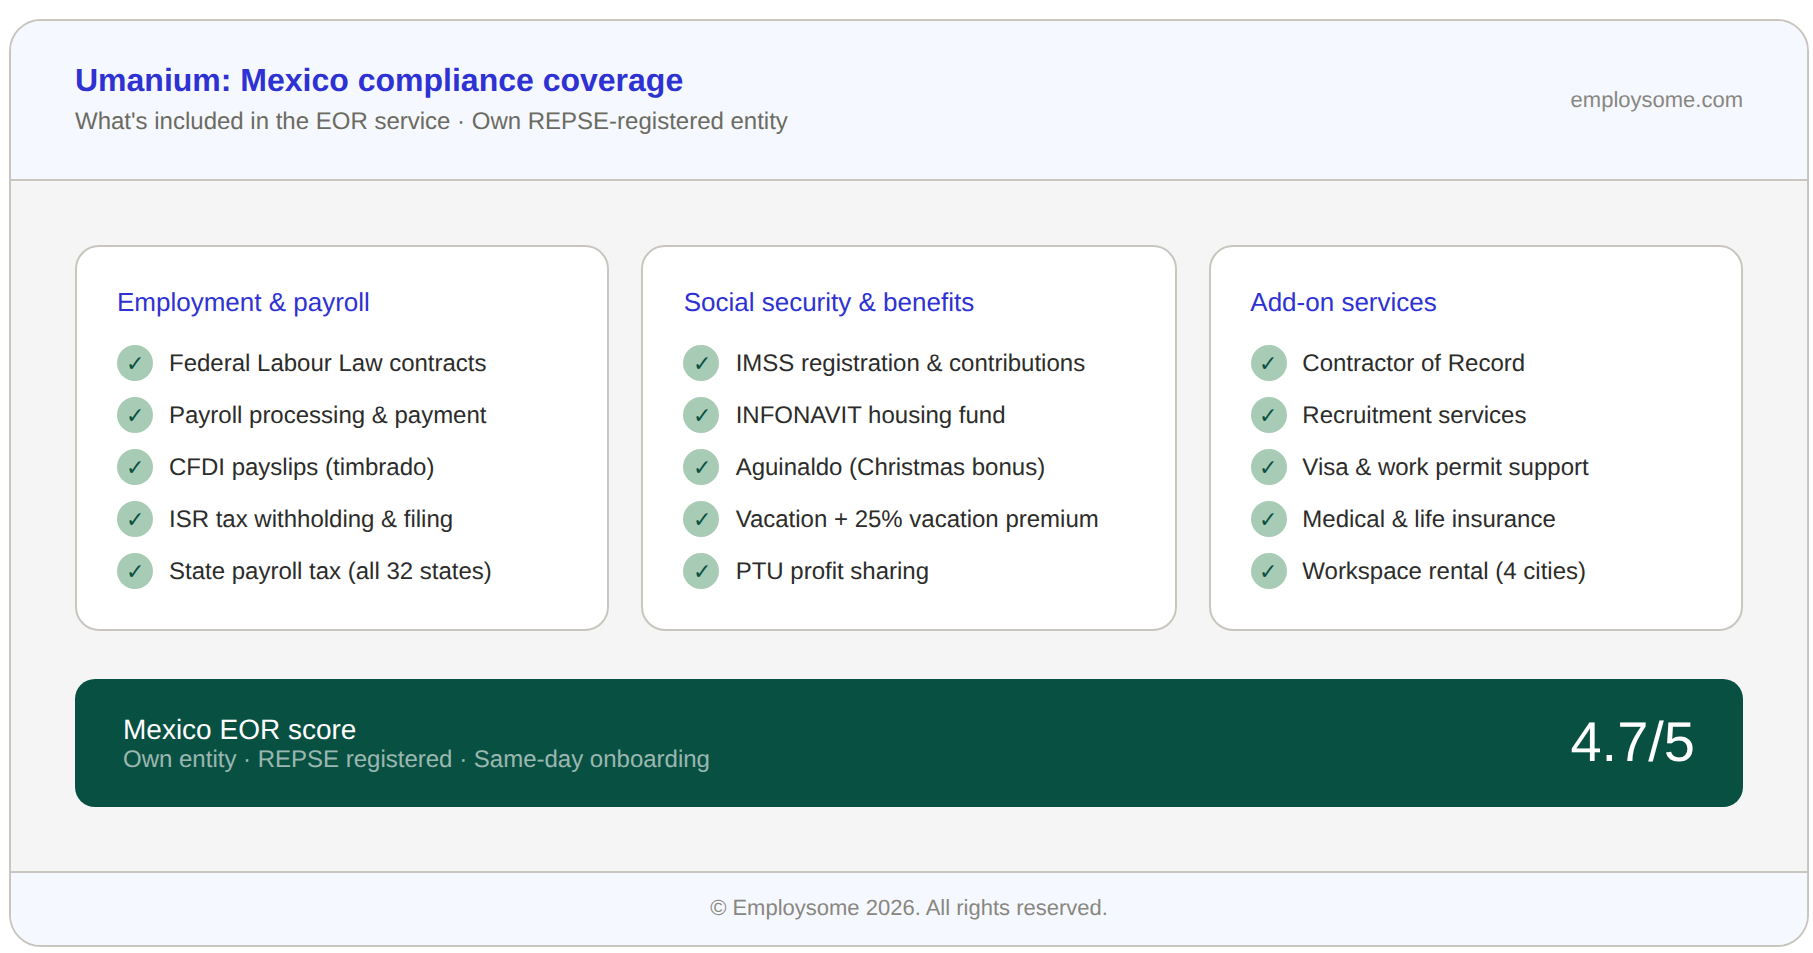Expand the Add-on services section

tap(1343, 302)
